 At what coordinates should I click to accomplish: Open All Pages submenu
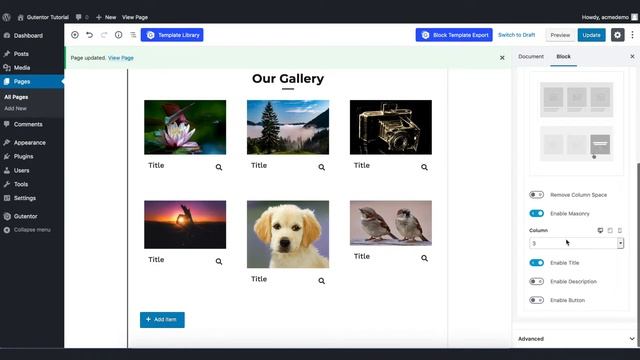(x=16, y=97)
